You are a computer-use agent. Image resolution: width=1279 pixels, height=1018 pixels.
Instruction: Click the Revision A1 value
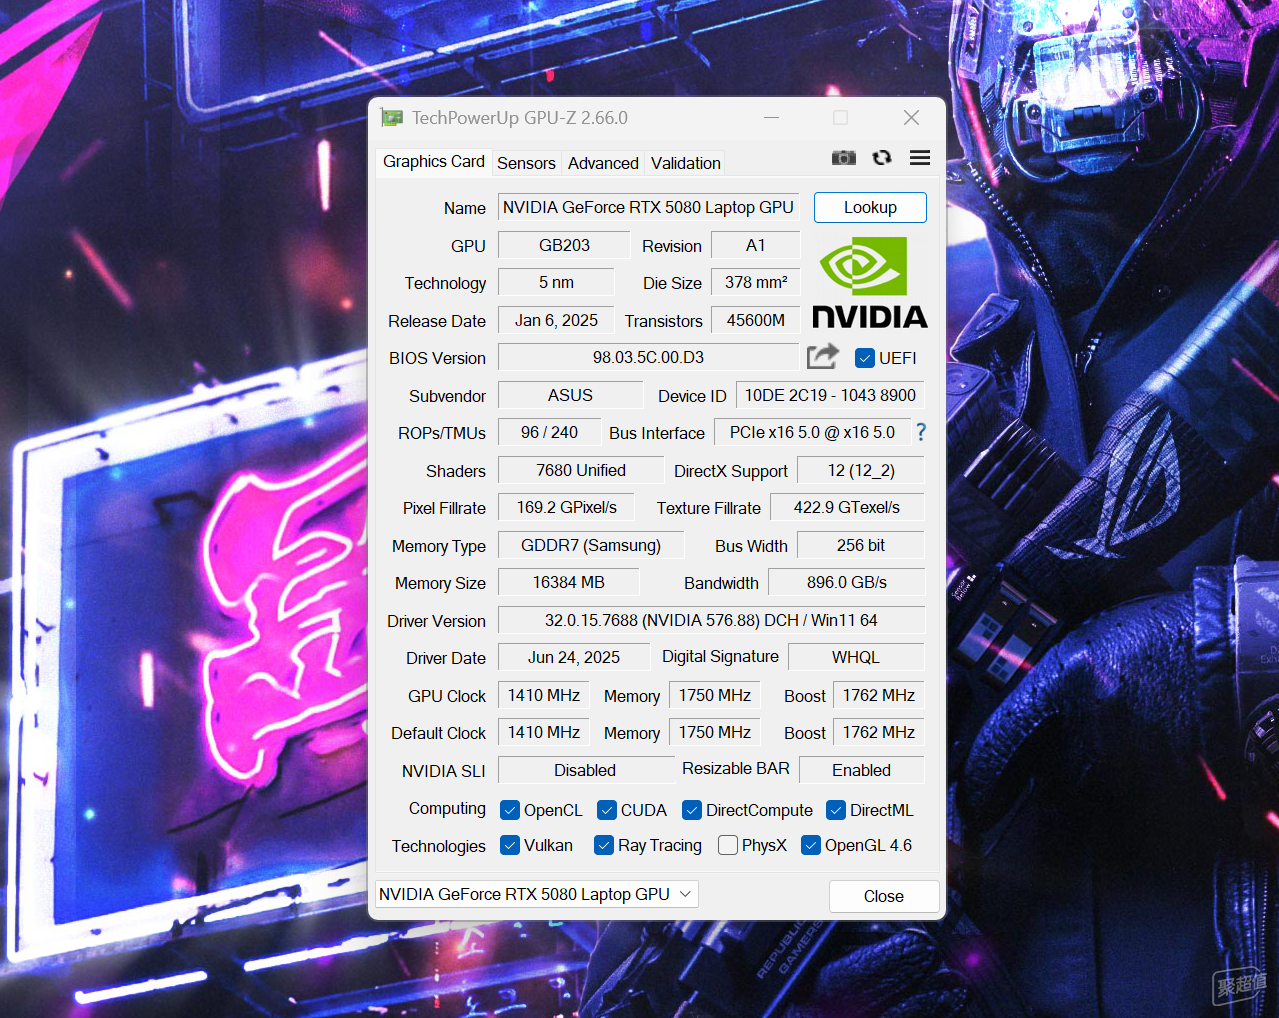coord(755,245)
